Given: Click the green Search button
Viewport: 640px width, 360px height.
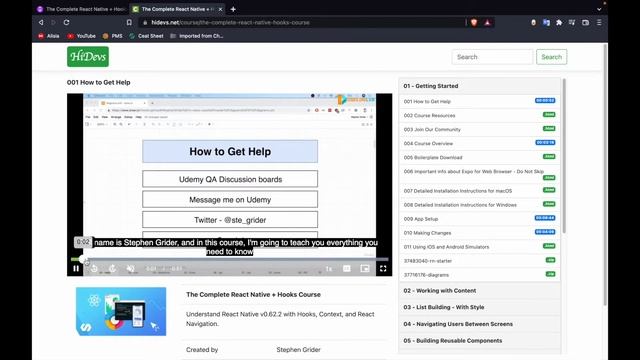Looking at the screenshot, I should pos(551,57).
